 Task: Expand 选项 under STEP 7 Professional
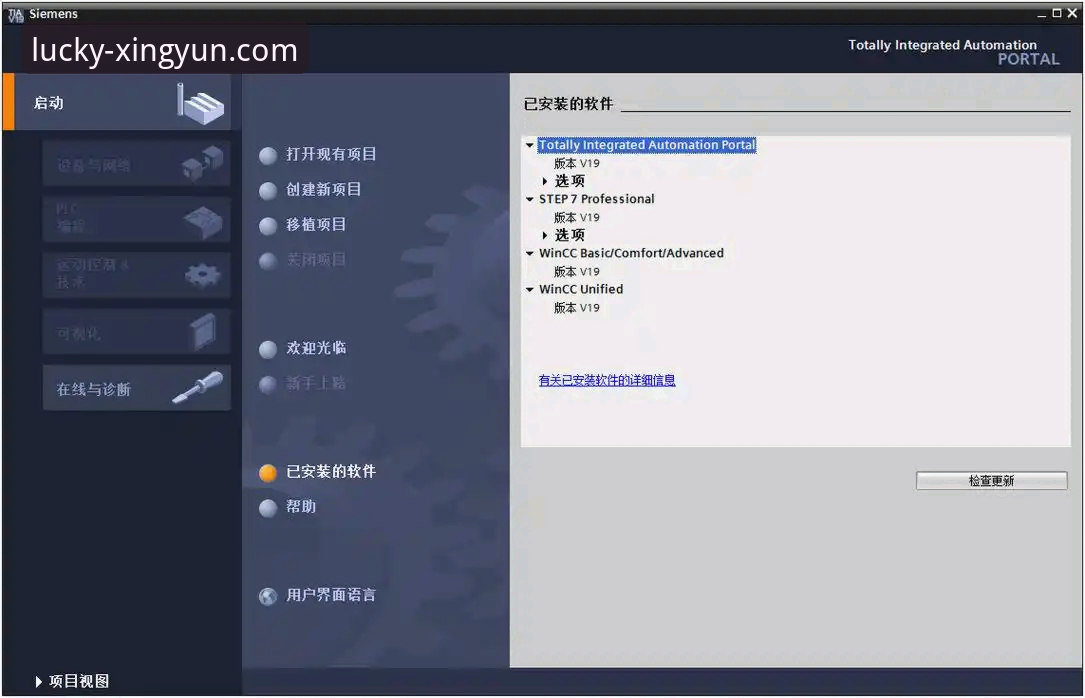tap(545, 235)
